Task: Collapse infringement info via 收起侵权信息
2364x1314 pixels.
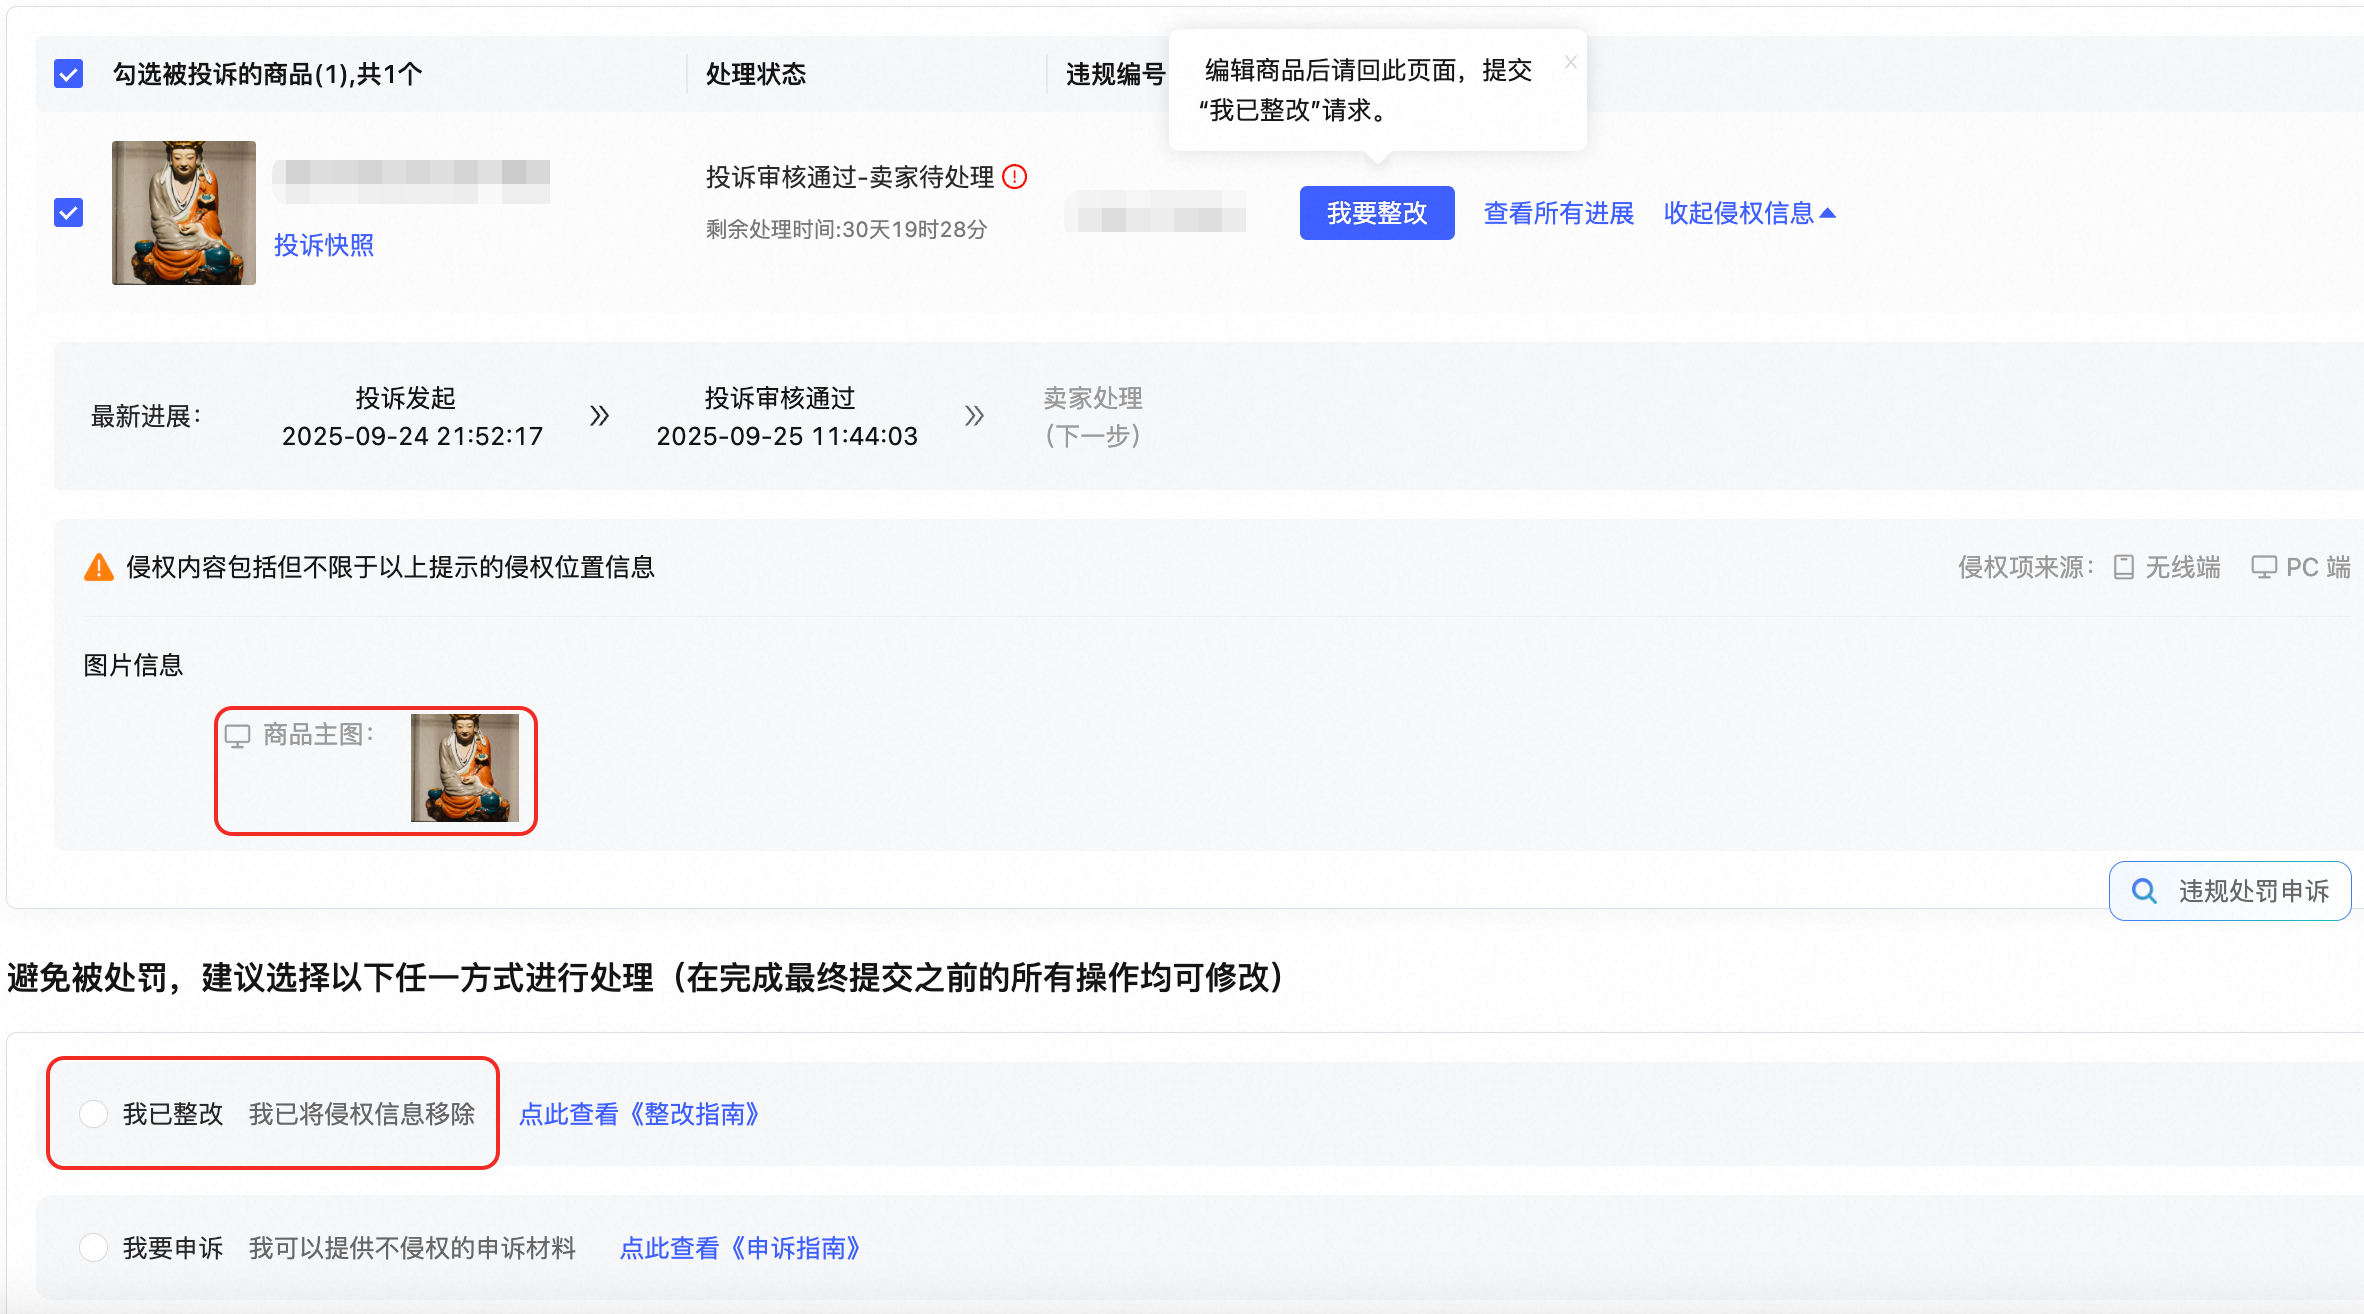Action: coord(1750,213)
